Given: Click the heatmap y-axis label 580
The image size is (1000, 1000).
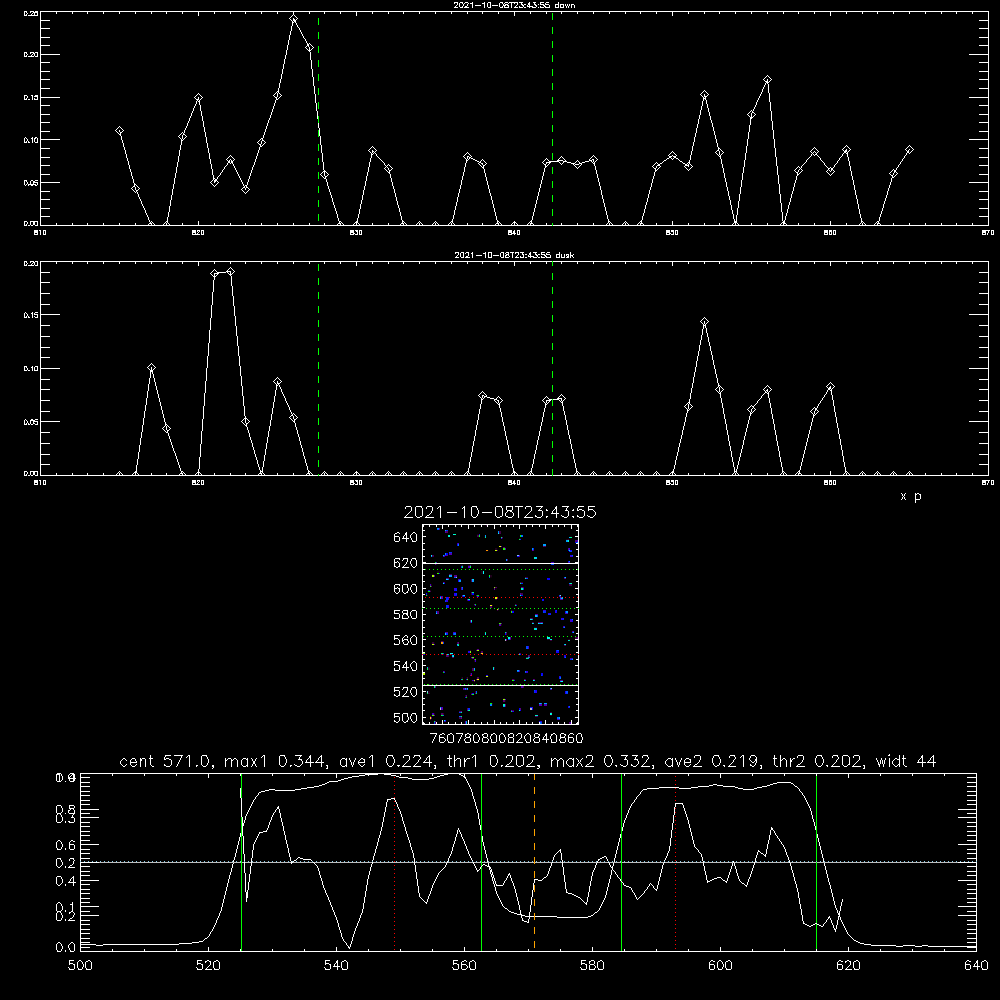Looking at the screenshot, I should pos(406,615).
